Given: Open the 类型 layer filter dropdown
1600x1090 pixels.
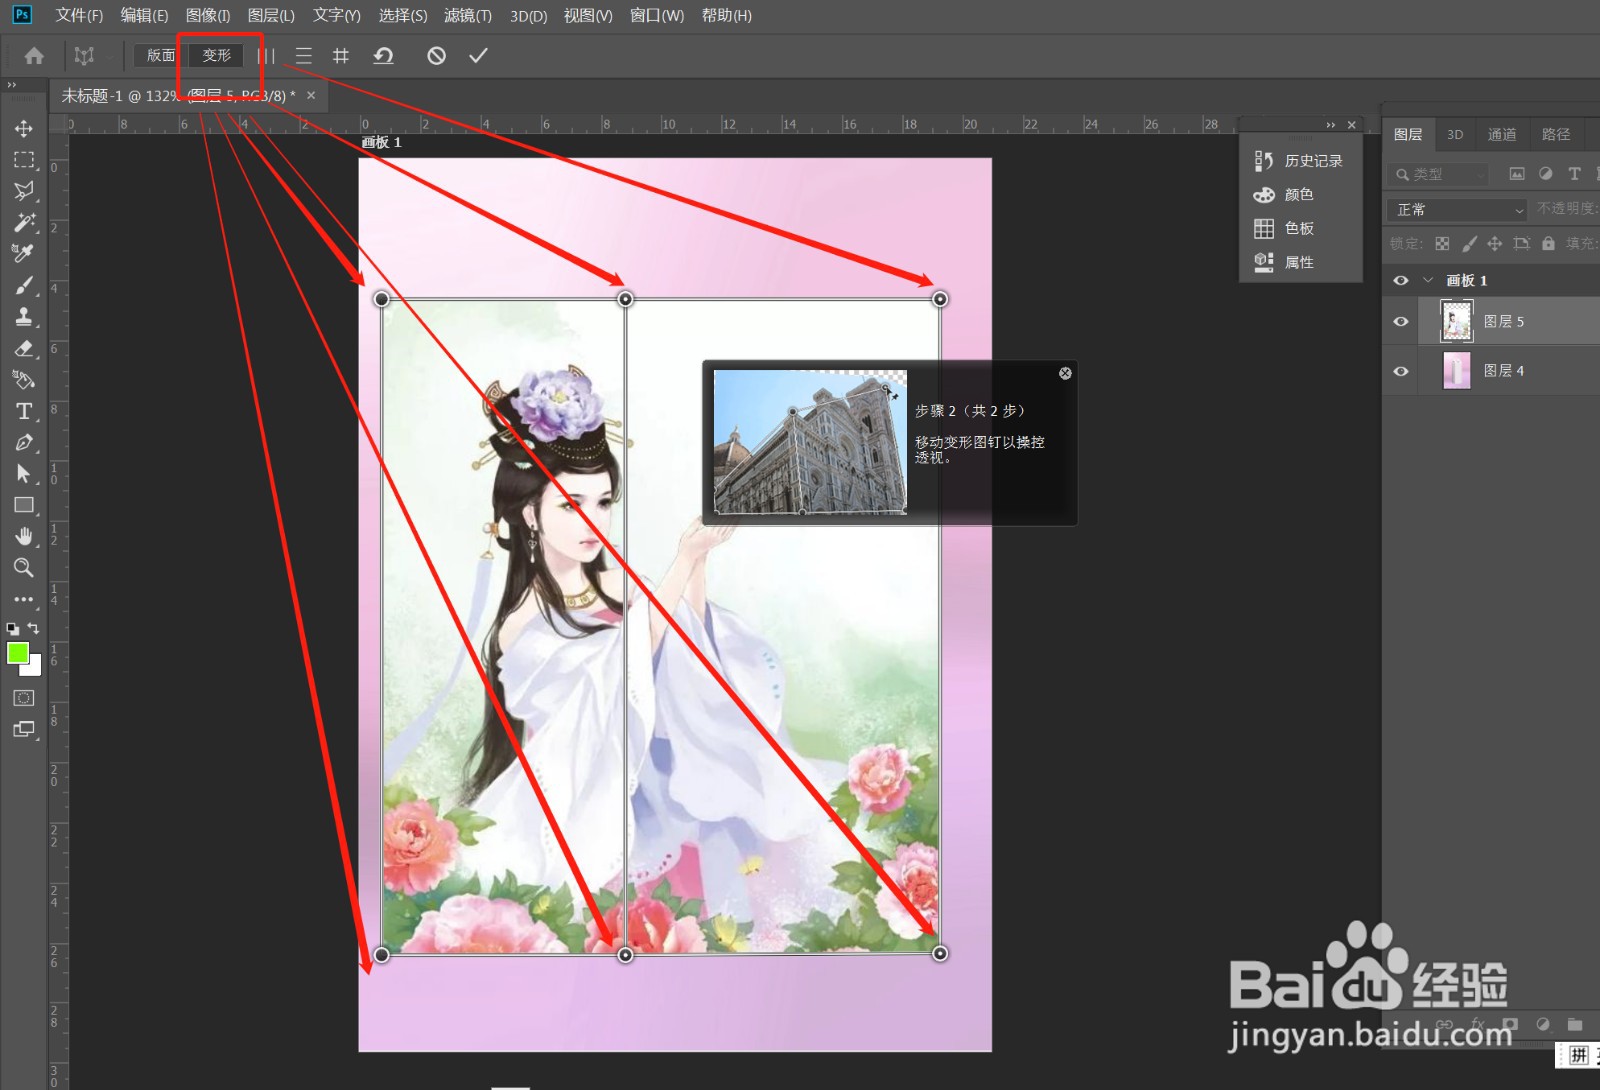Looking at the screenshot, I should (x=1438, y=174).
